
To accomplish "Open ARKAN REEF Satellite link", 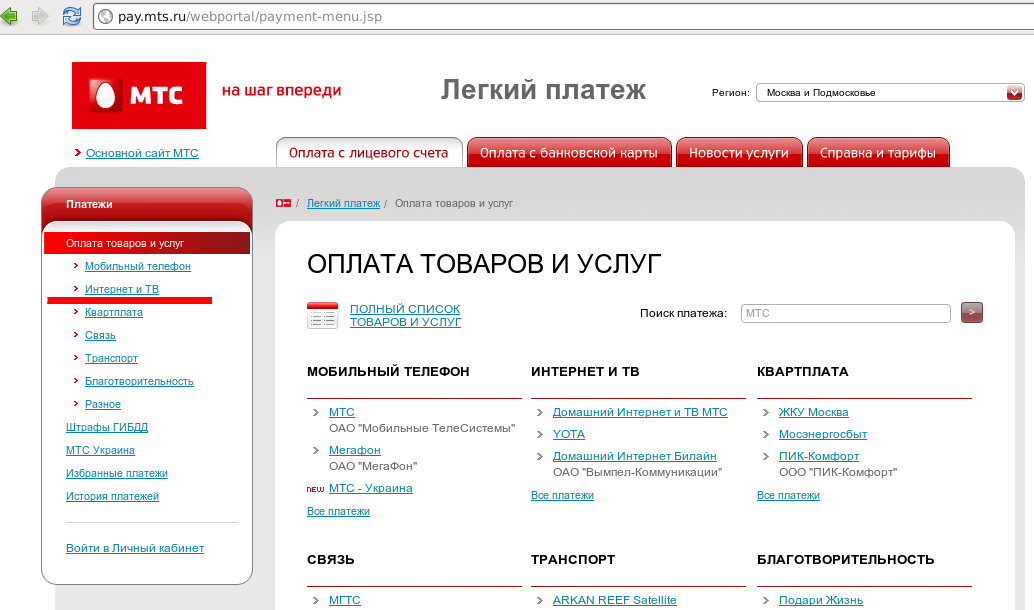I will [x=615, y=600].
